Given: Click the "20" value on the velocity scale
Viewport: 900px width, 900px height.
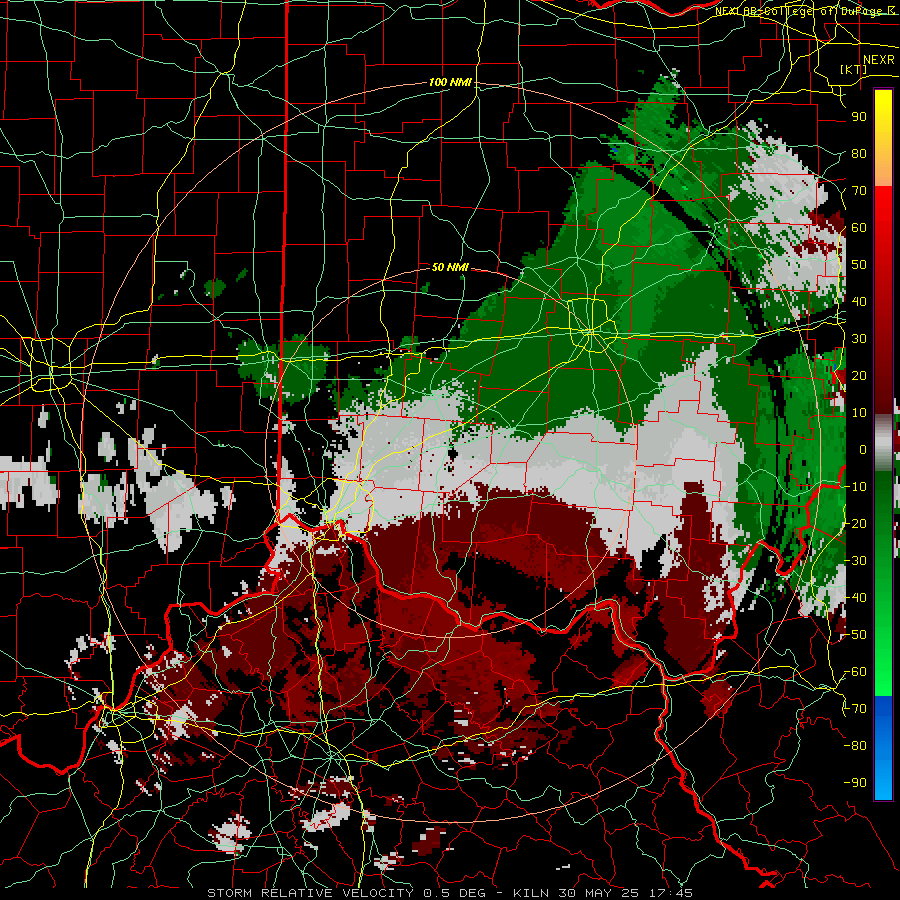Looking at the screenshot, I should (x=859, y=376).
